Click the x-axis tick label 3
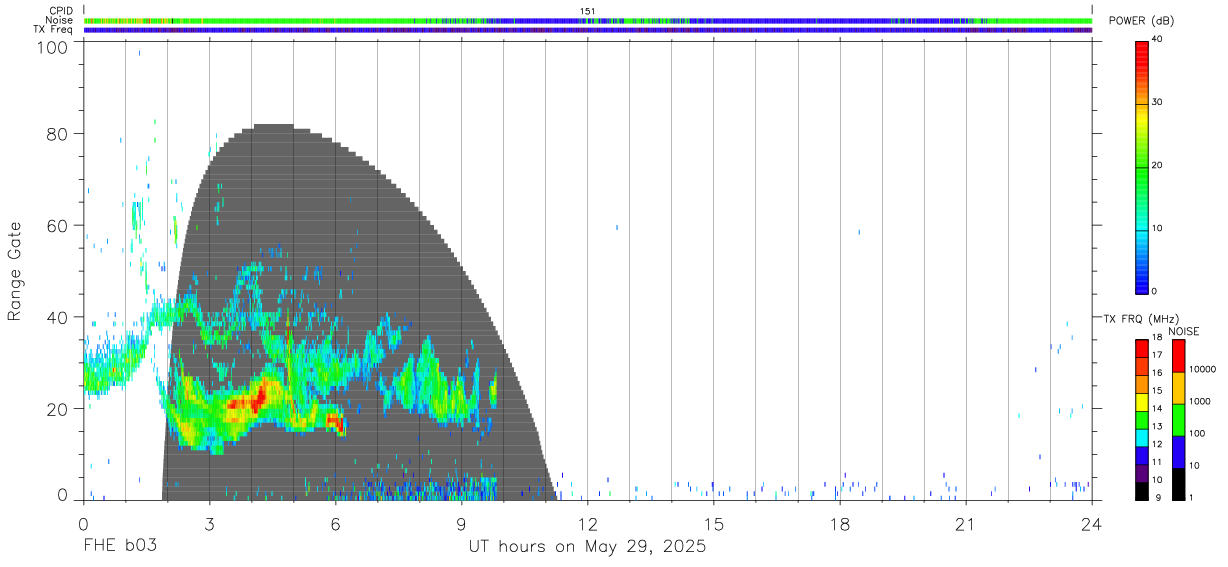The image size is (1228, 567). tap(209, 524)
